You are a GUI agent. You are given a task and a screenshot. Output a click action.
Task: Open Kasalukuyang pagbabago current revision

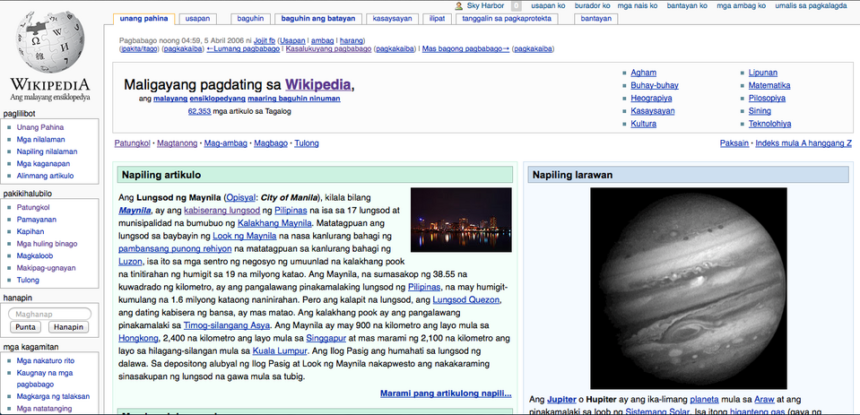tap(328, 49)
